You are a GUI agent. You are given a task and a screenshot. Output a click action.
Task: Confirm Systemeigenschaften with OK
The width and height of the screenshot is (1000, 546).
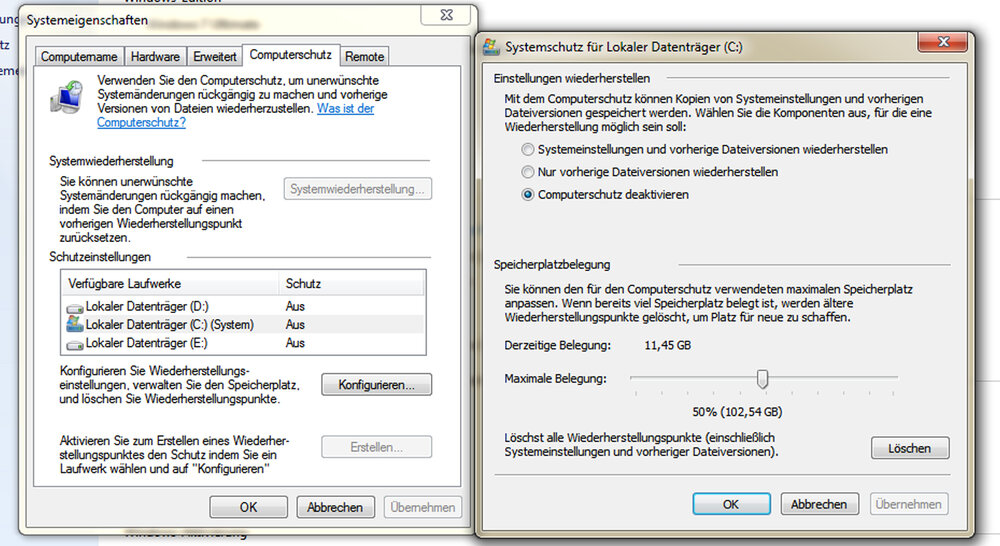coord(249,507)
